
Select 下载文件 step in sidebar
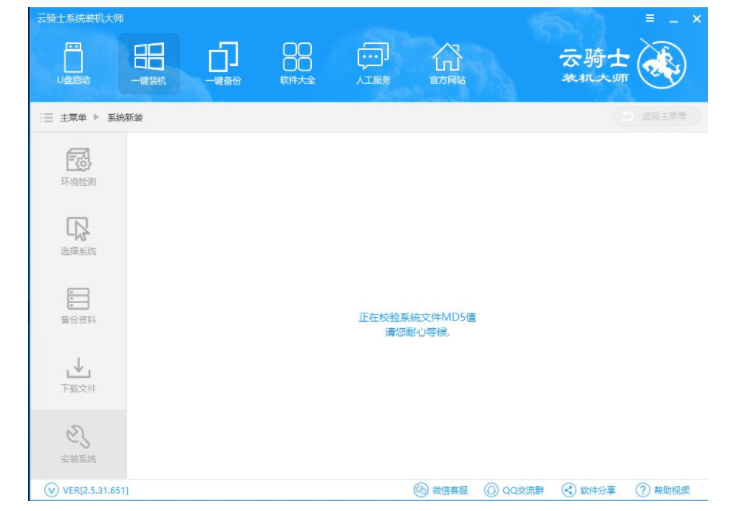point(78,374)
